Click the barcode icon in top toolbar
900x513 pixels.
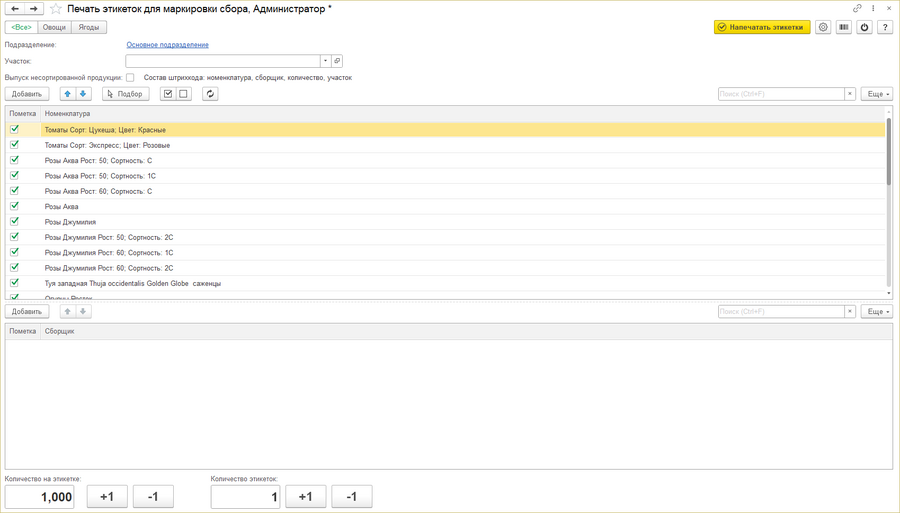coord(844,27)
